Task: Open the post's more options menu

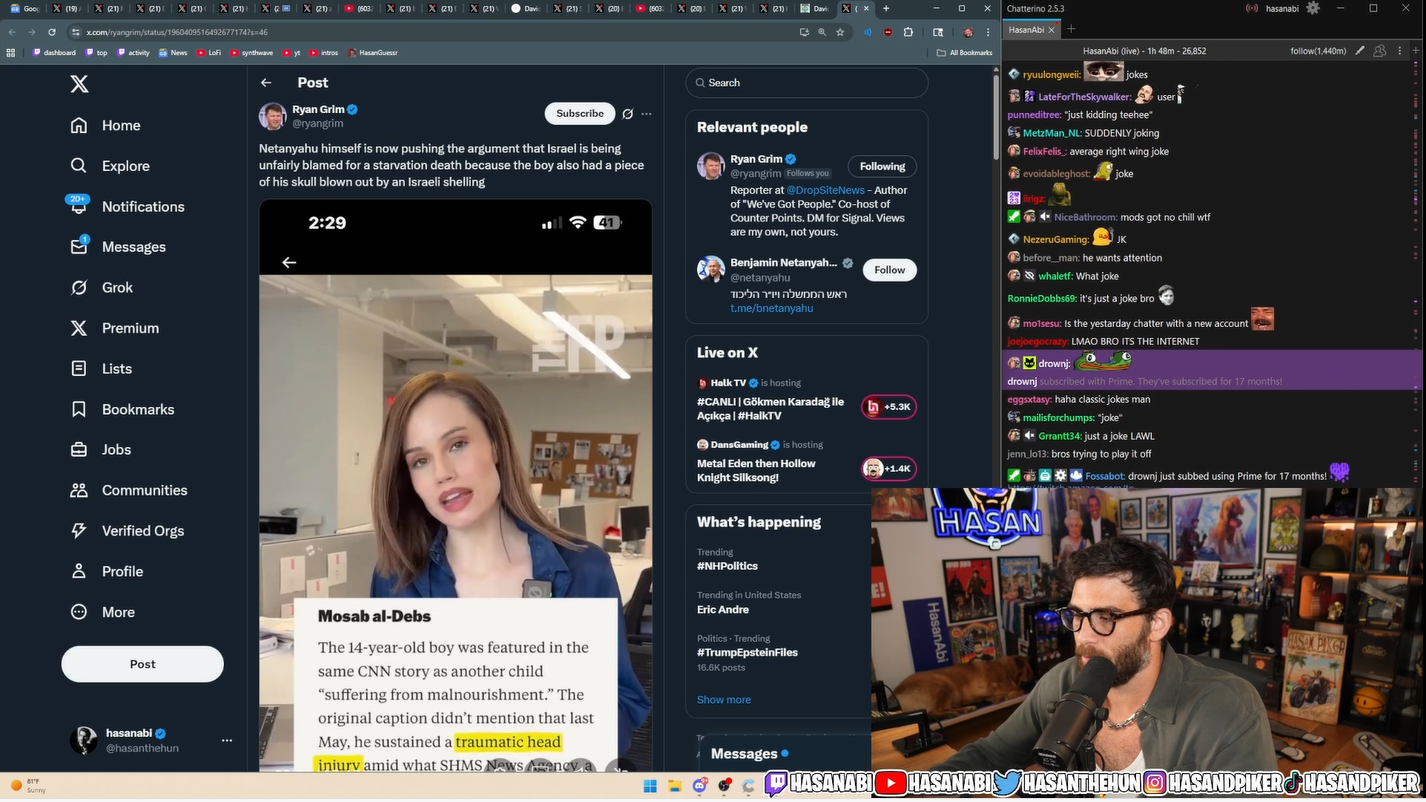Action: click(646, 114)
